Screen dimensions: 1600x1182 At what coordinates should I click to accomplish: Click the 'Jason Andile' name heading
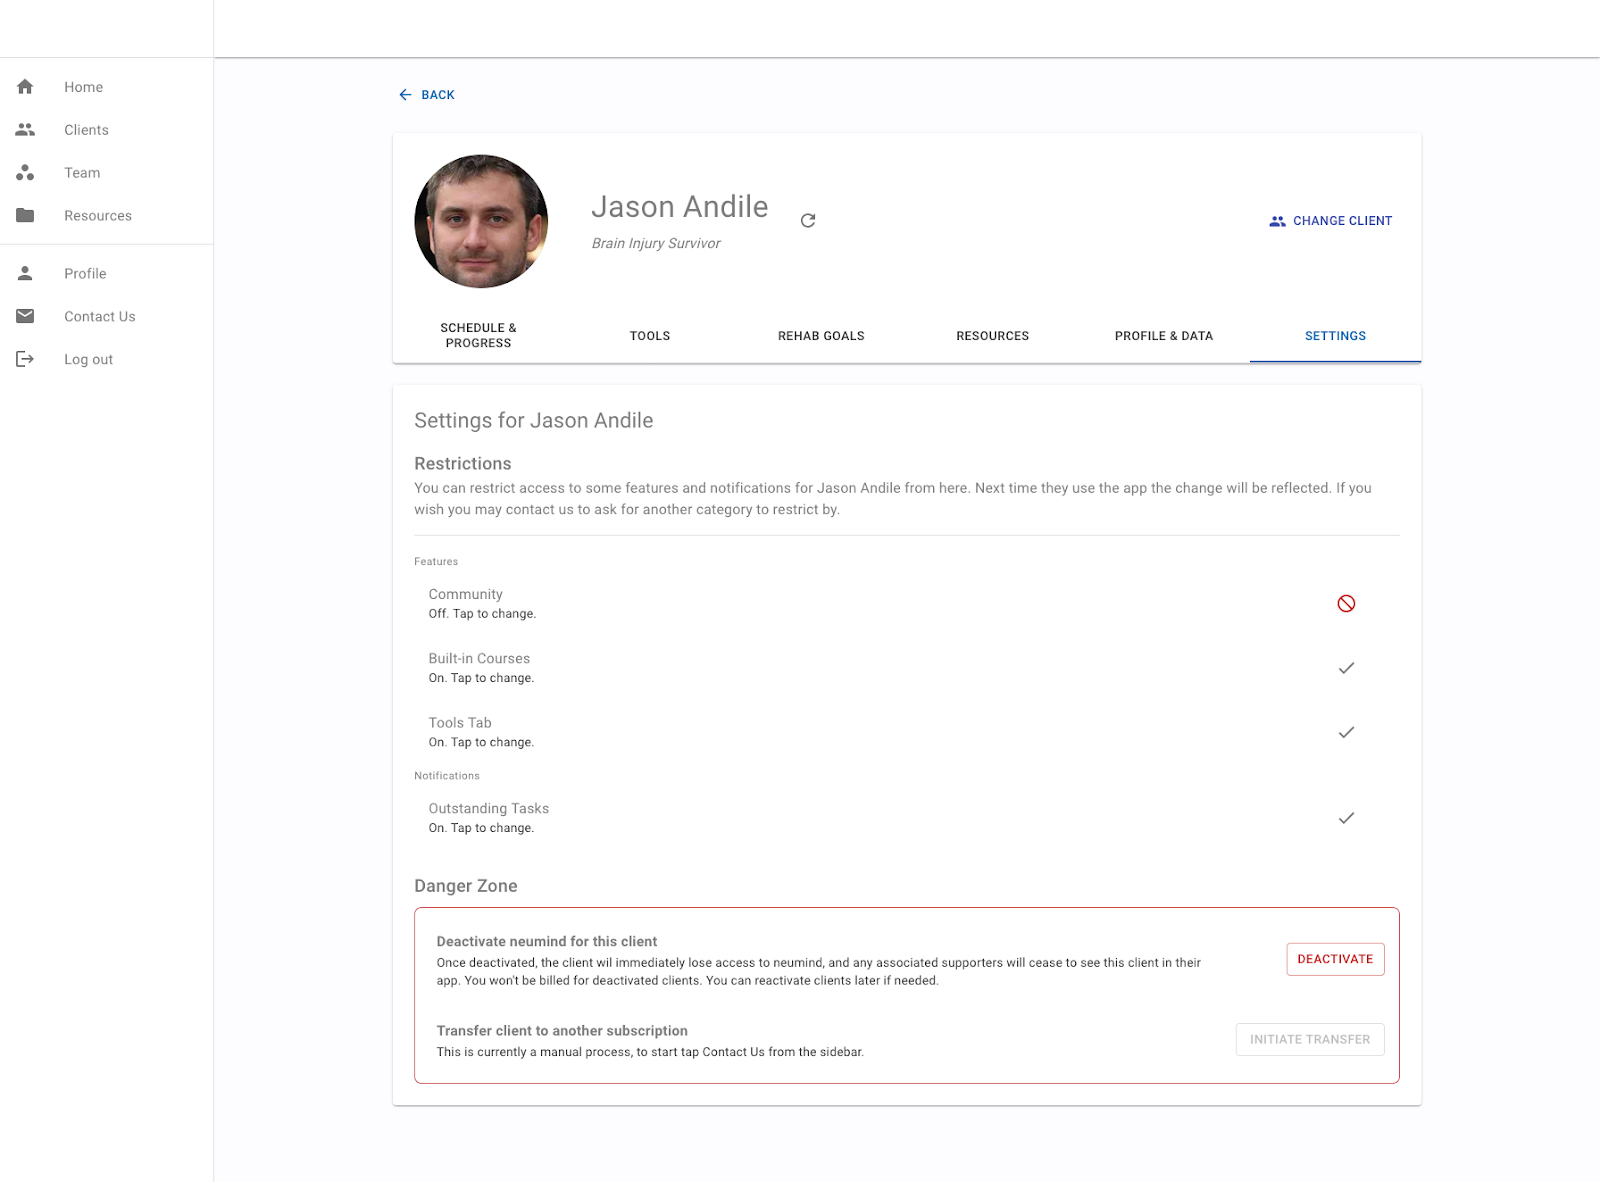pos(680,207)
